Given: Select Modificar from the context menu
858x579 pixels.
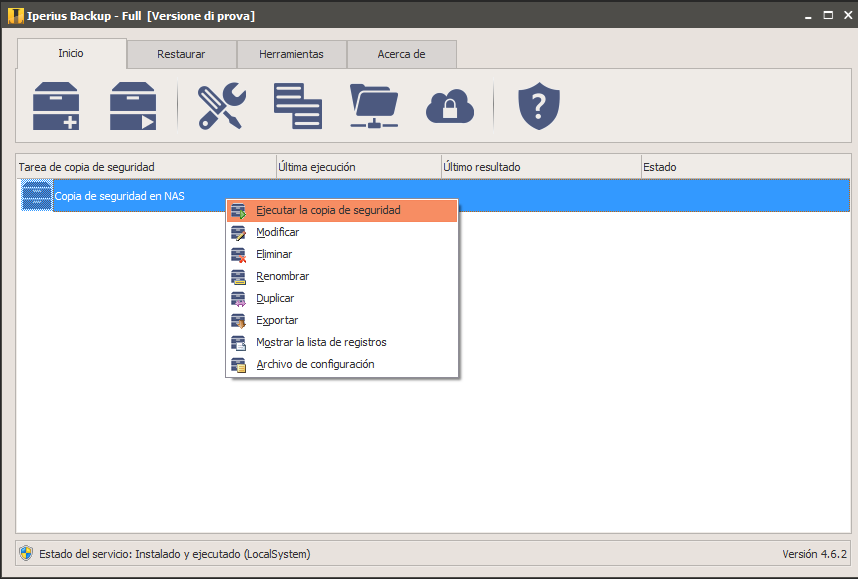Looking at the screenshot, I should click(342, 233).
